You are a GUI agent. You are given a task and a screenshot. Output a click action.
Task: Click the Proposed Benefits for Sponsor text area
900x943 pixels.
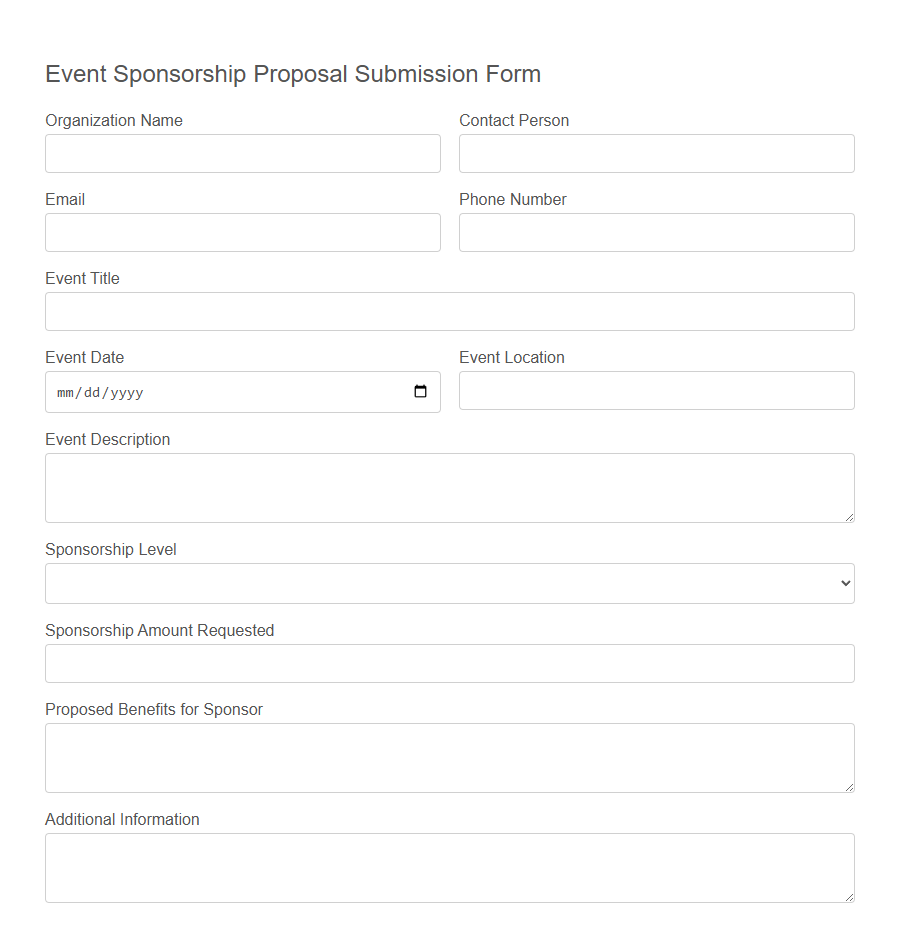click(450, 757)
